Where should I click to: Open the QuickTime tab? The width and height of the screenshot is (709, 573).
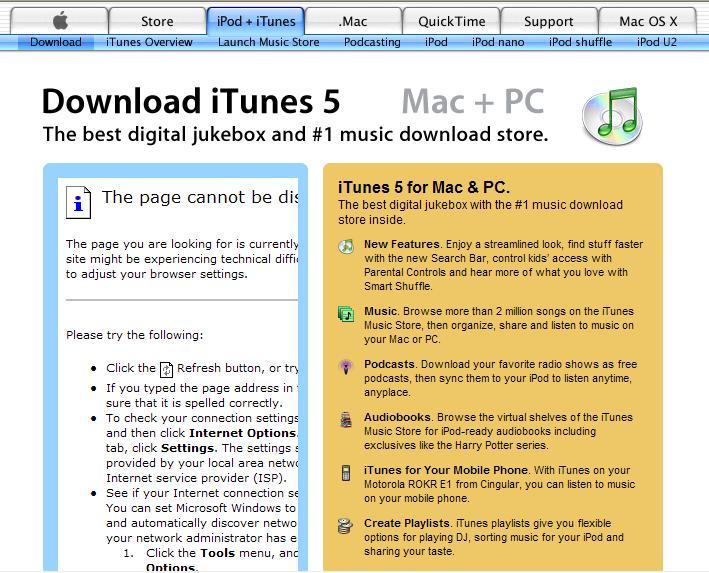pyautogui.click(x=450, y=21)
